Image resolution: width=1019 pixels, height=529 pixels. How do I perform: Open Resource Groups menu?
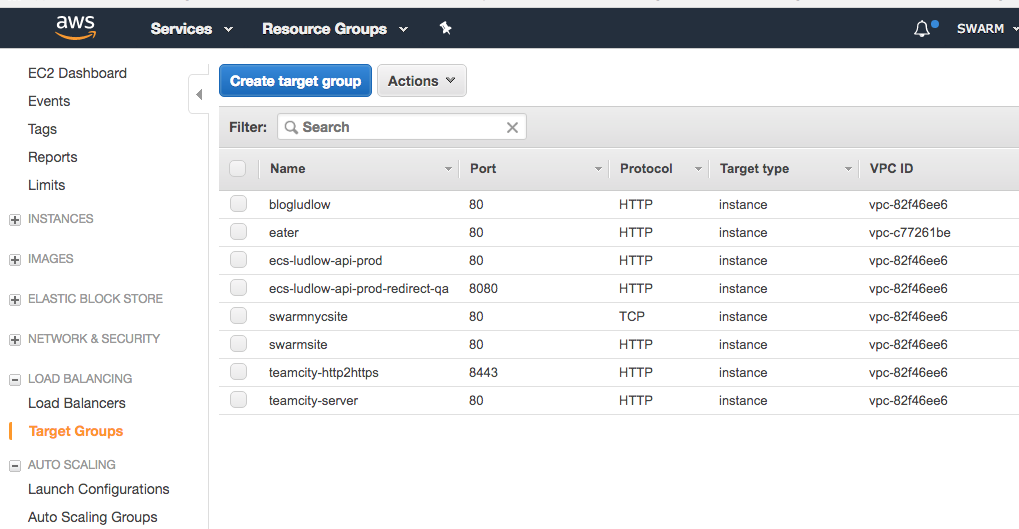pos(334,29)
